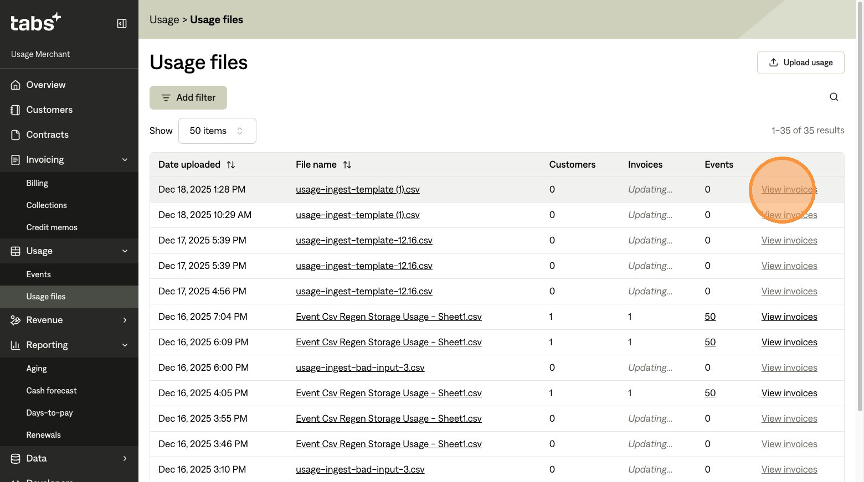This screenshot has width=864, height=482.
Task: Click the Upload usage button
Action: [x=800, y=62]
